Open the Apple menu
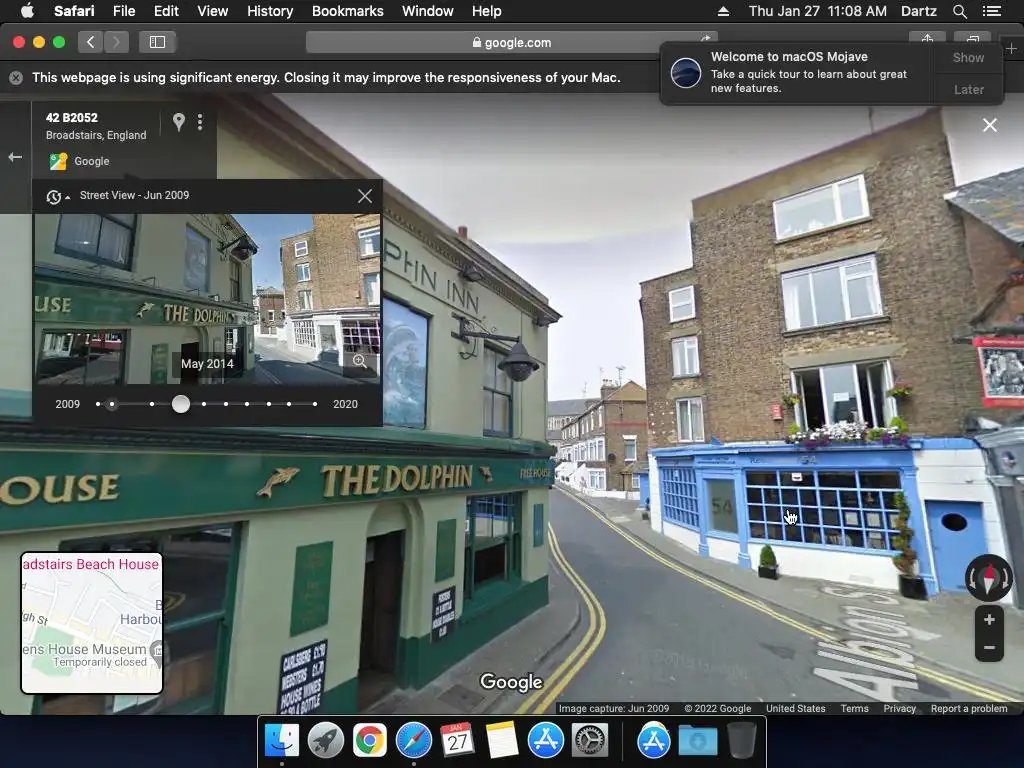The width and height of the screenshot is (1024, 768). (x=27, y=11)
